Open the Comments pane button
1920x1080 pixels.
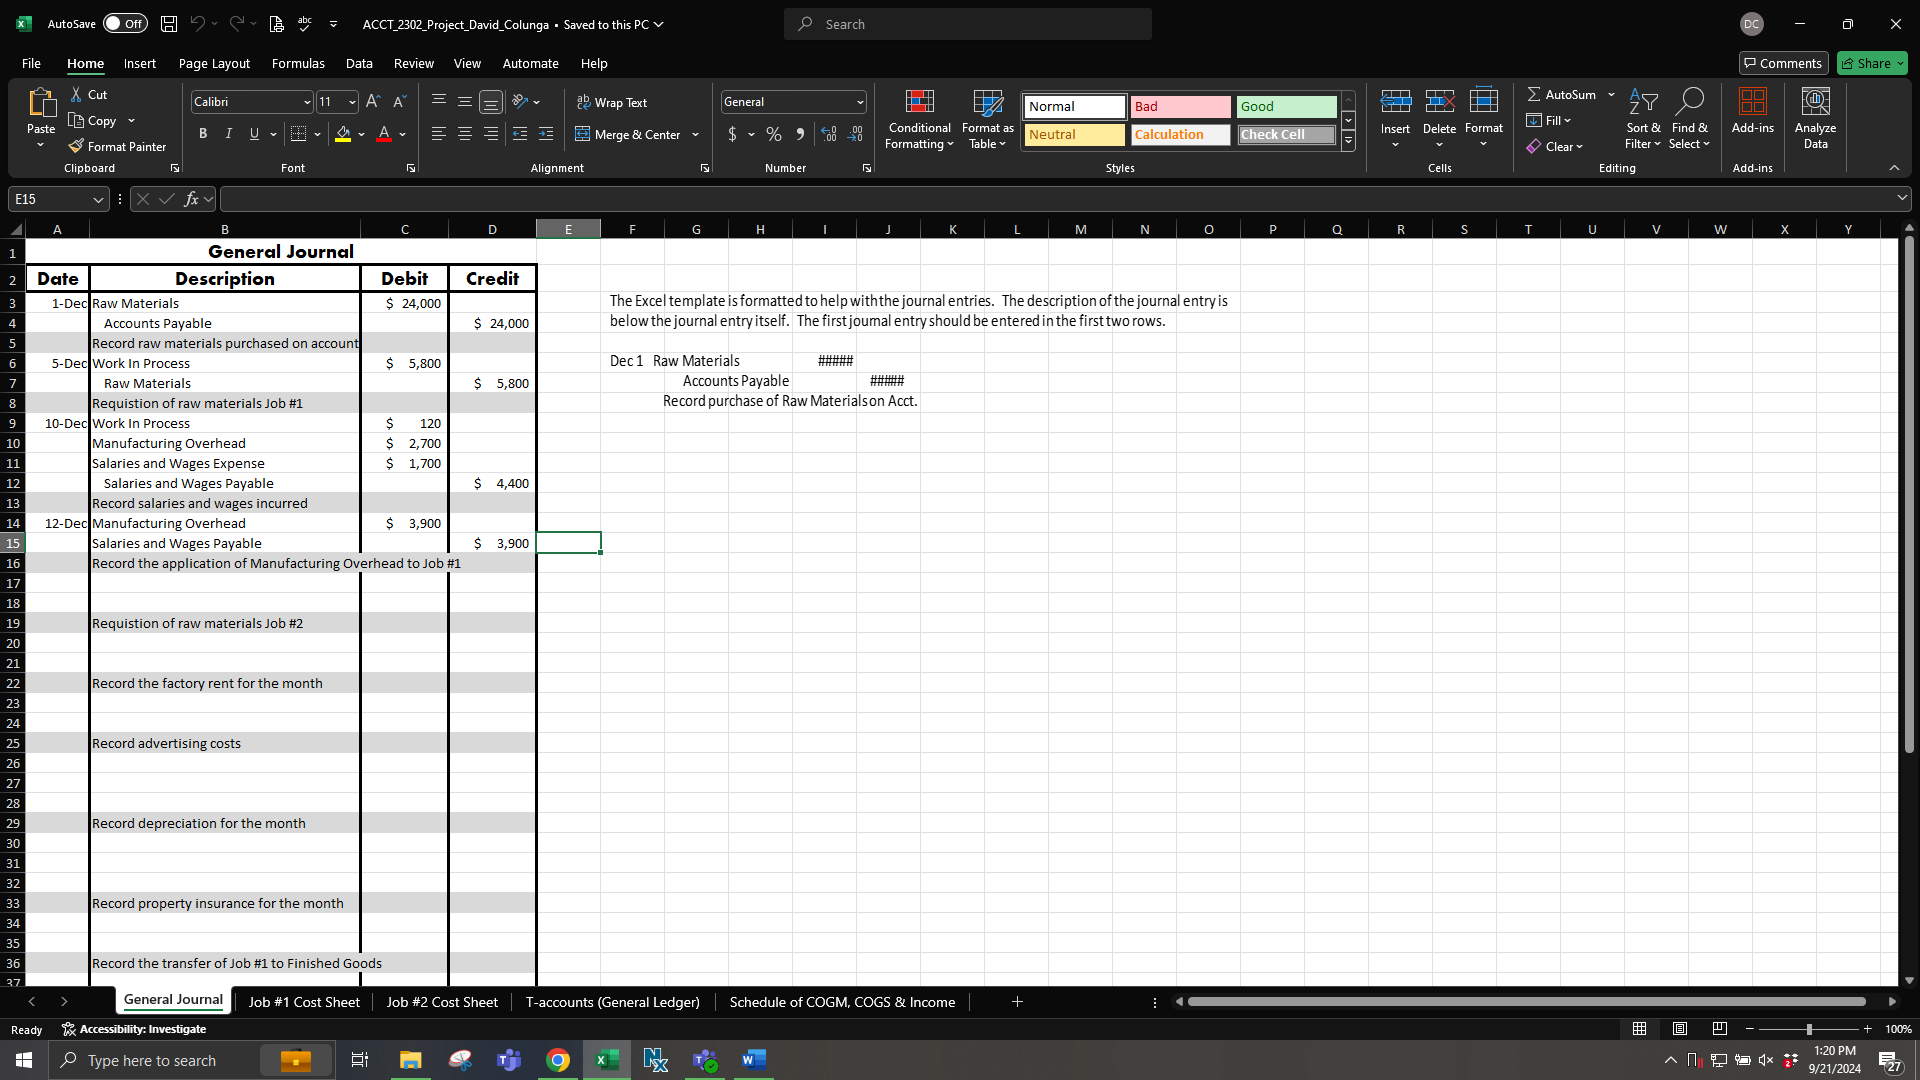(1783, 63)
